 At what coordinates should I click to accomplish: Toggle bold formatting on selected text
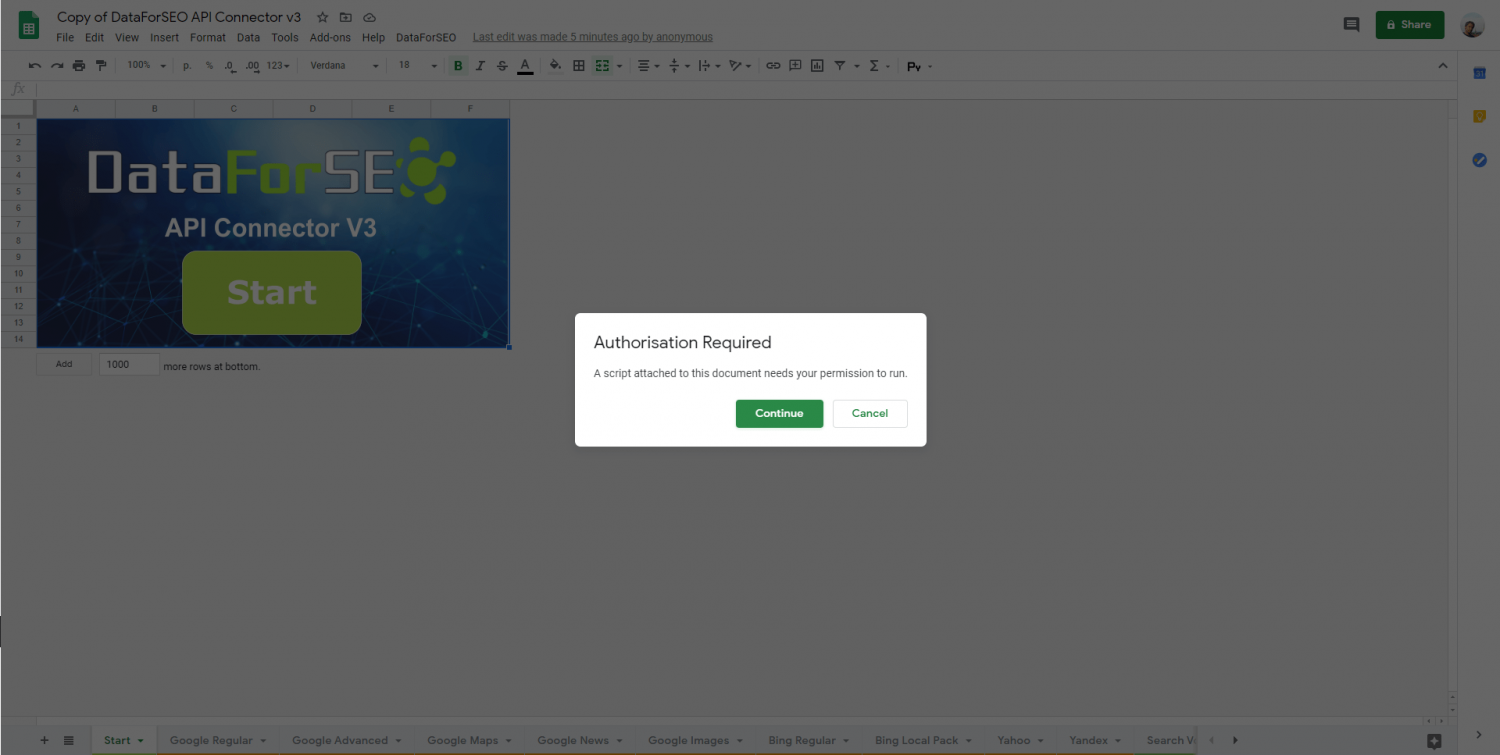457,65
